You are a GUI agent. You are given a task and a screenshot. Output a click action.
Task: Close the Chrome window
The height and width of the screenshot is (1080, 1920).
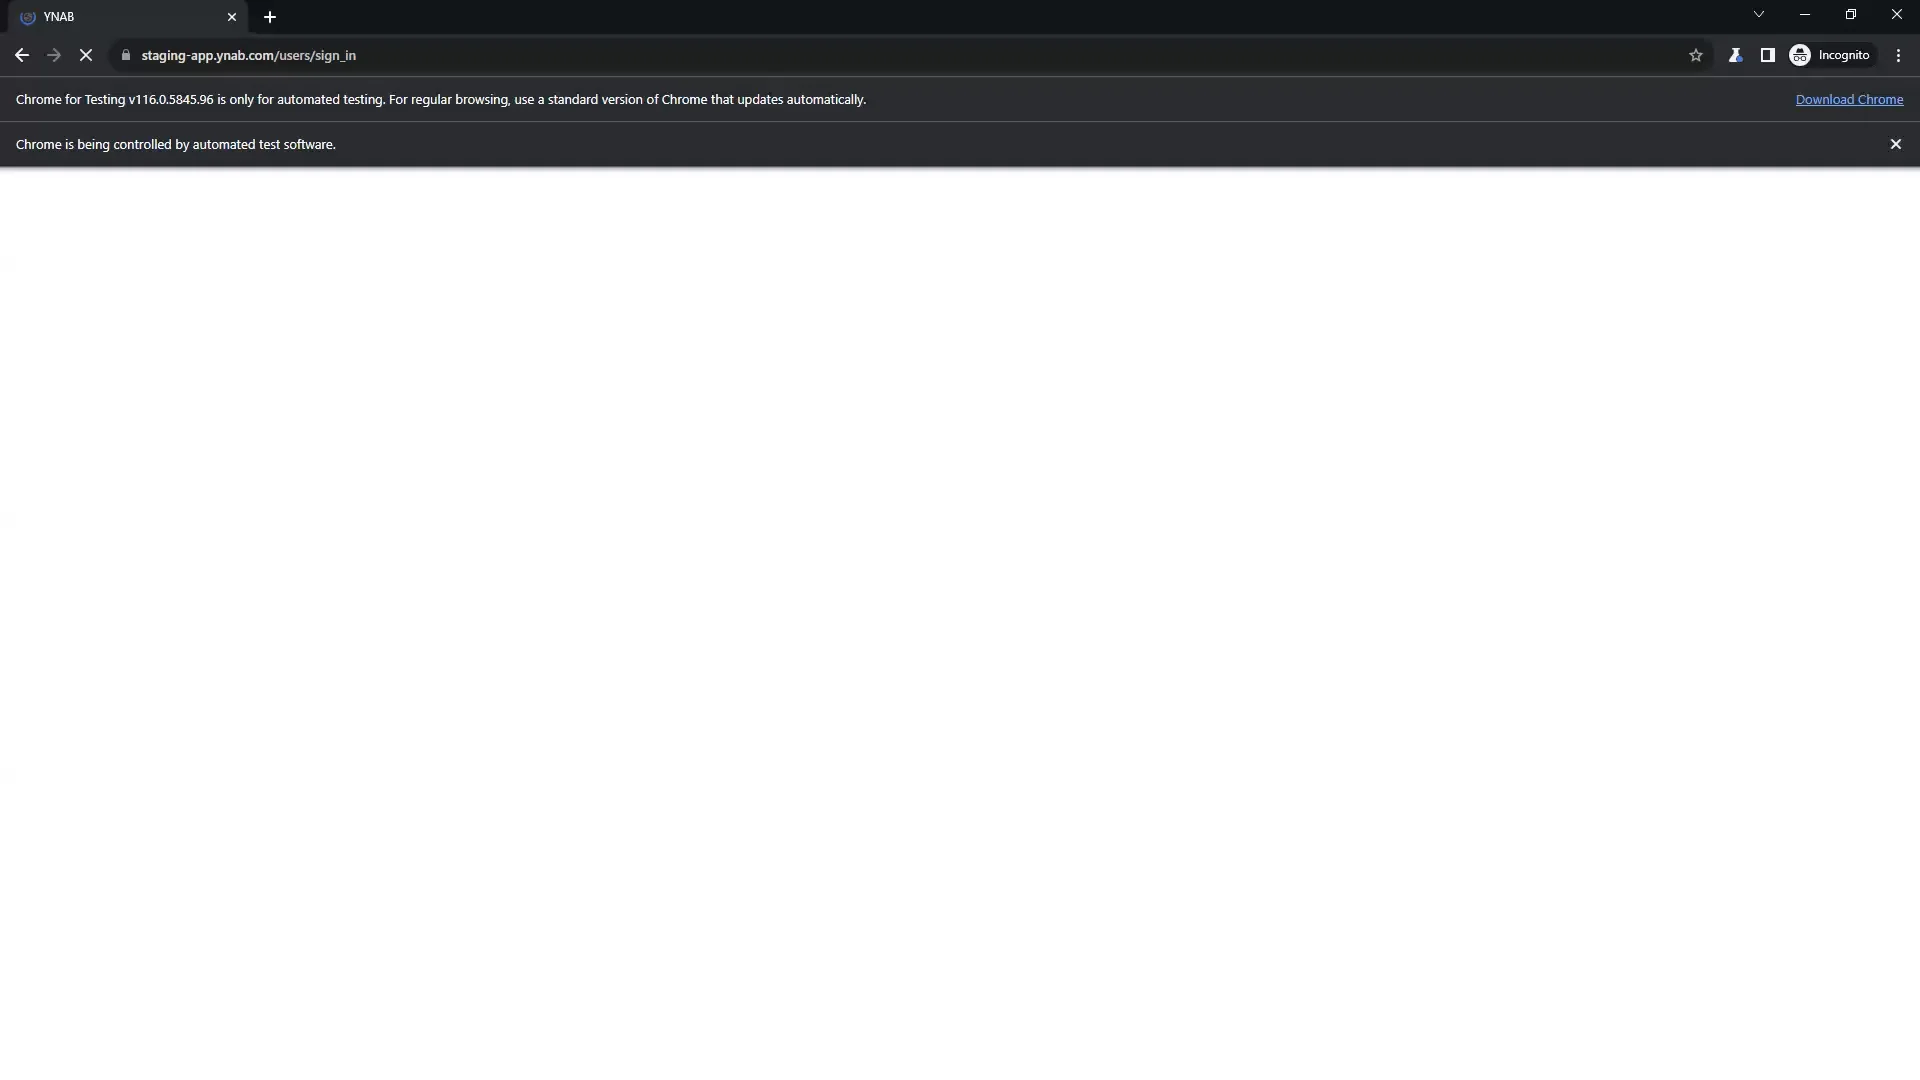(x=1896, y=15)
